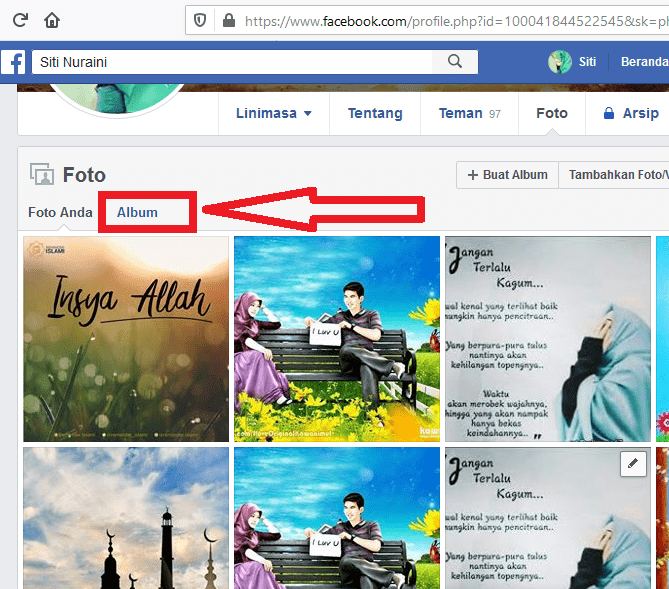The image size is (669, 589).
Task: Switch to the Album tab
Action: 137,212
